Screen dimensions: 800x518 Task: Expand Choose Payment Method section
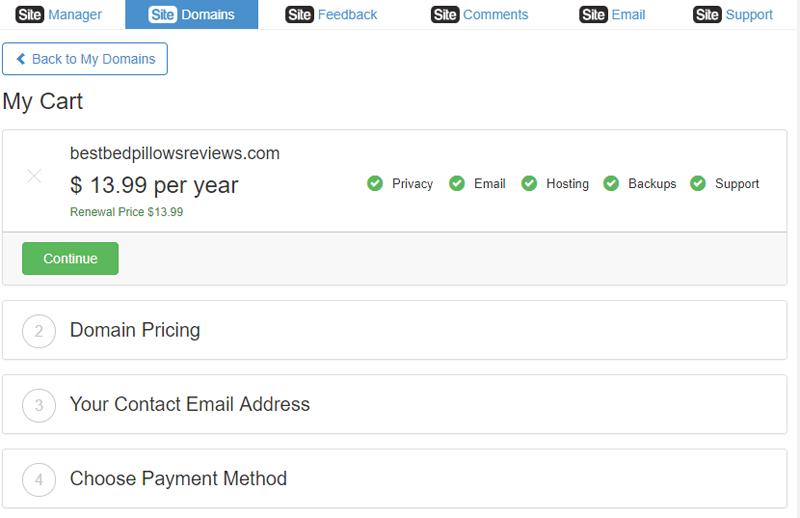[178, 479]
